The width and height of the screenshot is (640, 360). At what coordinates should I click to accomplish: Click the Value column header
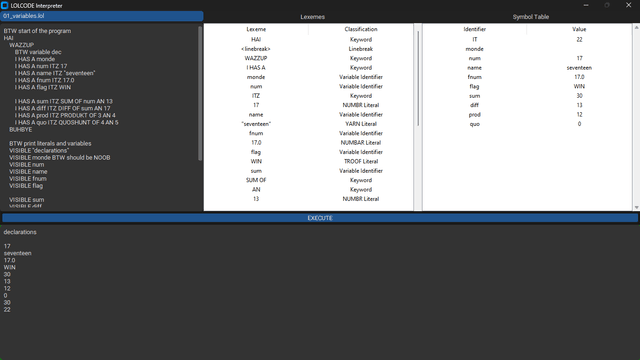click(x=579, y=29)
